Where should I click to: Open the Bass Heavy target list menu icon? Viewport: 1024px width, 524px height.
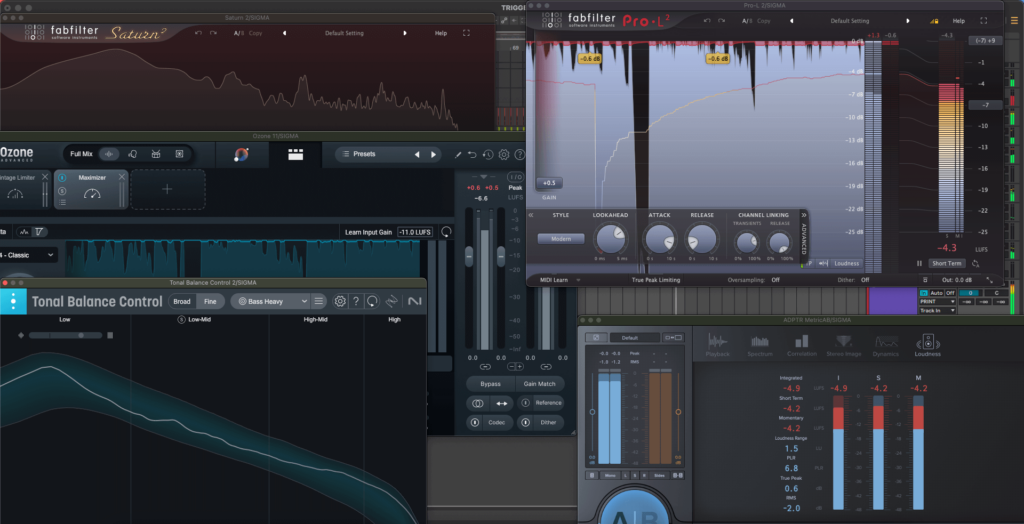pos(319,301)
